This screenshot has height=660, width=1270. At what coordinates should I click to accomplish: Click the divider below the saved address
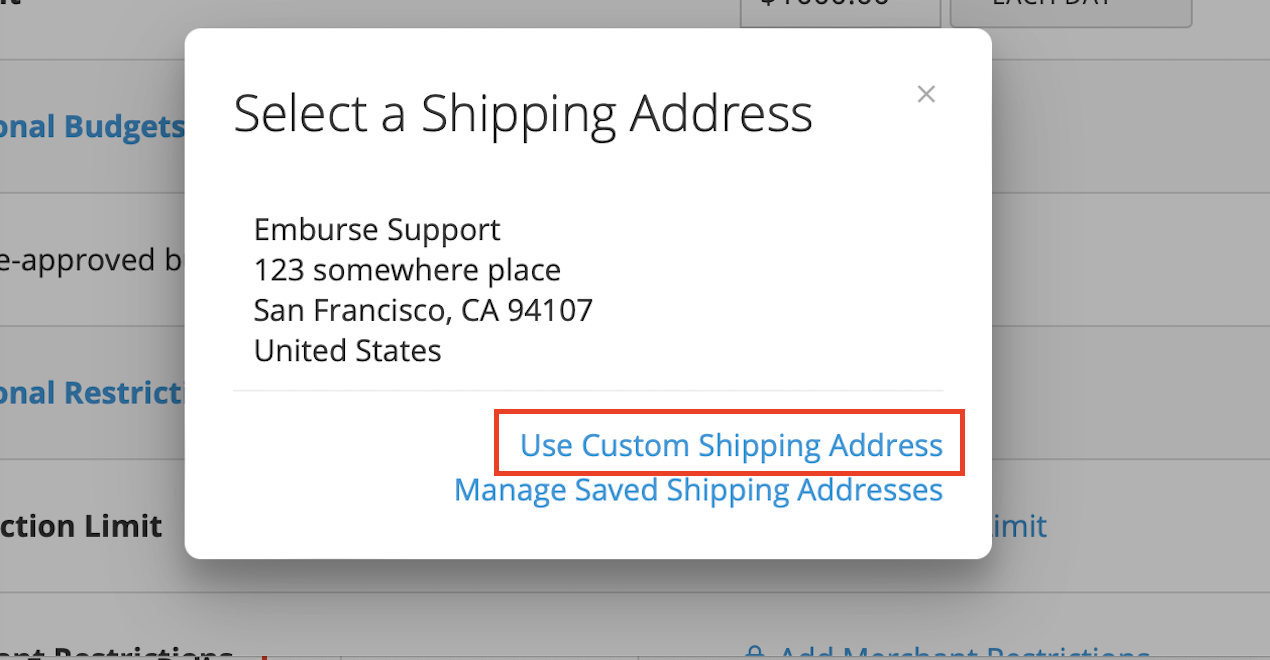(588, 390)
